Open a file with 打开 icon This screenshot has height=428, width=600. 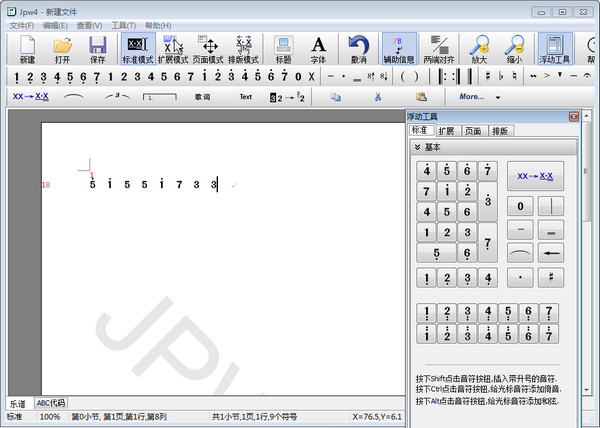click(62, 49)
